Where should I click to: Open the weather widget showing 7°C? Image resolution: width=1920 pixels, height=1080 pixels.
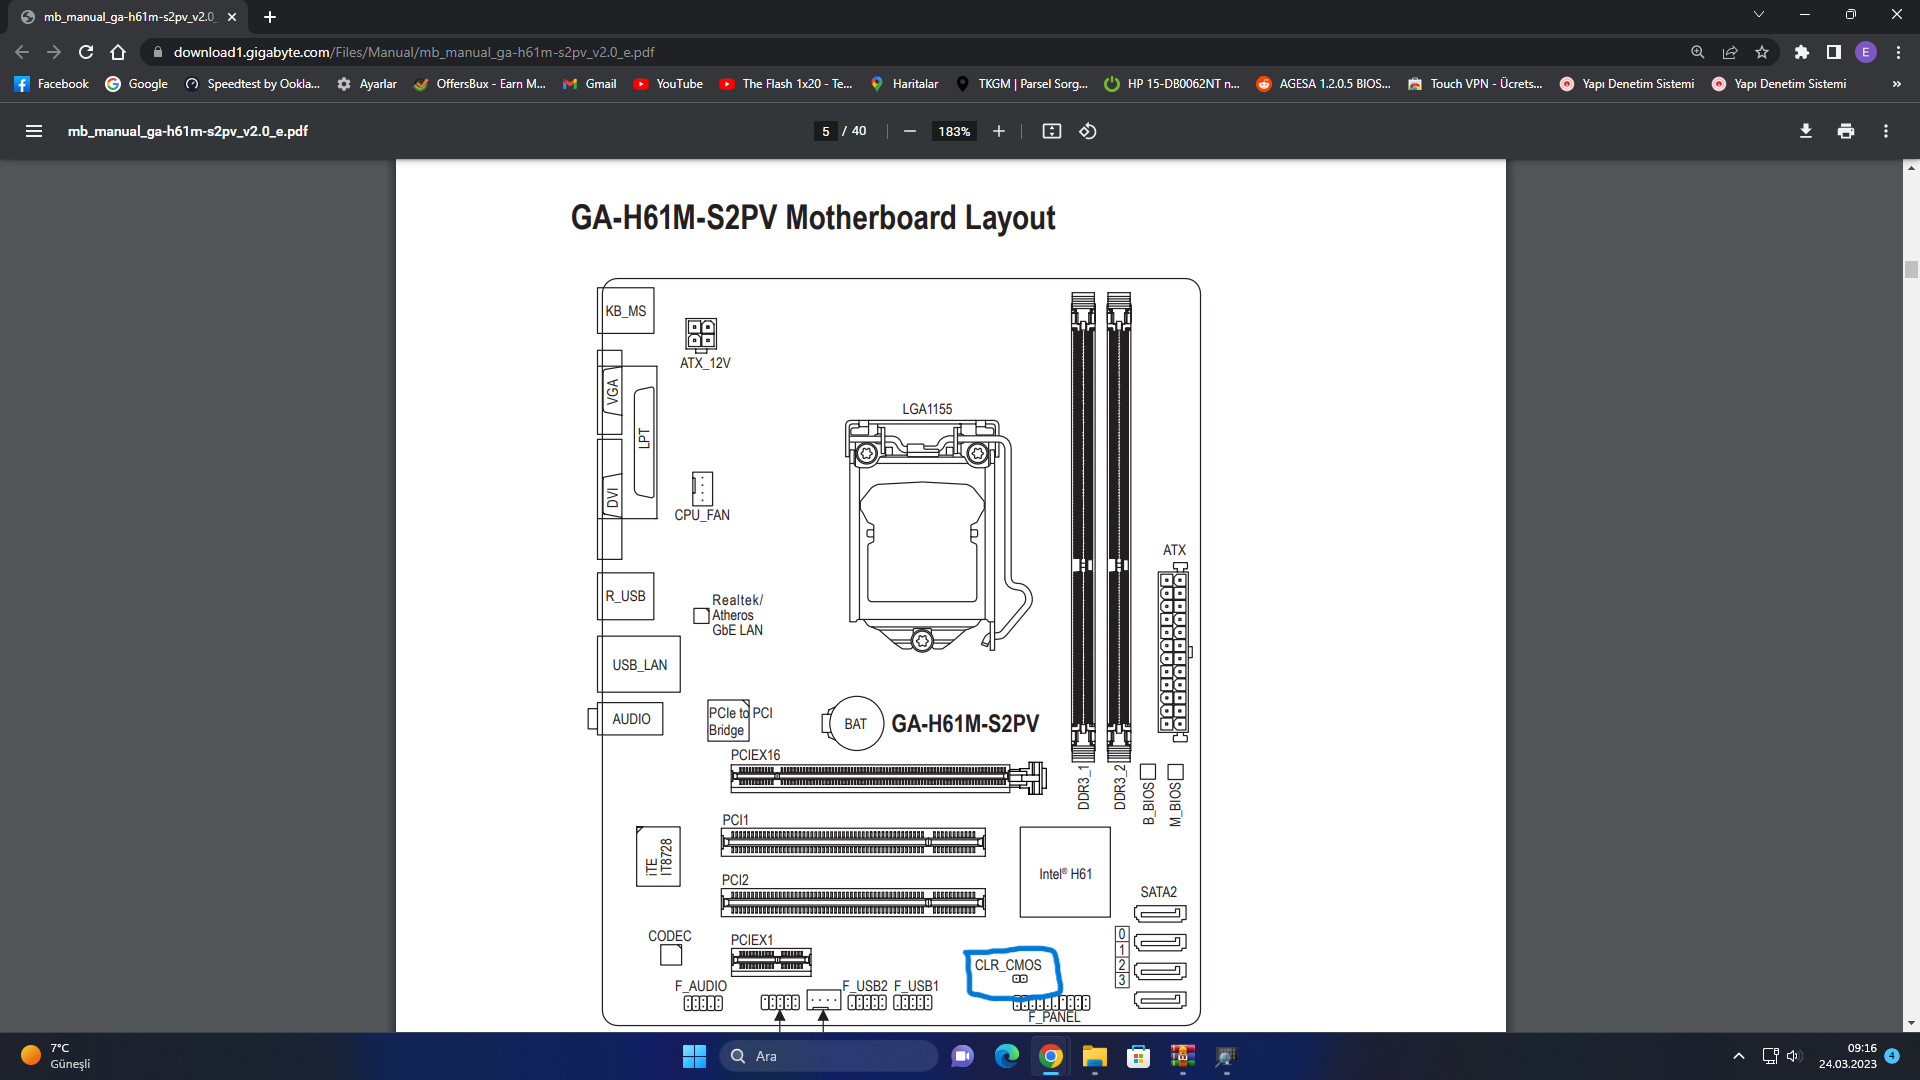pos(58,1056)
